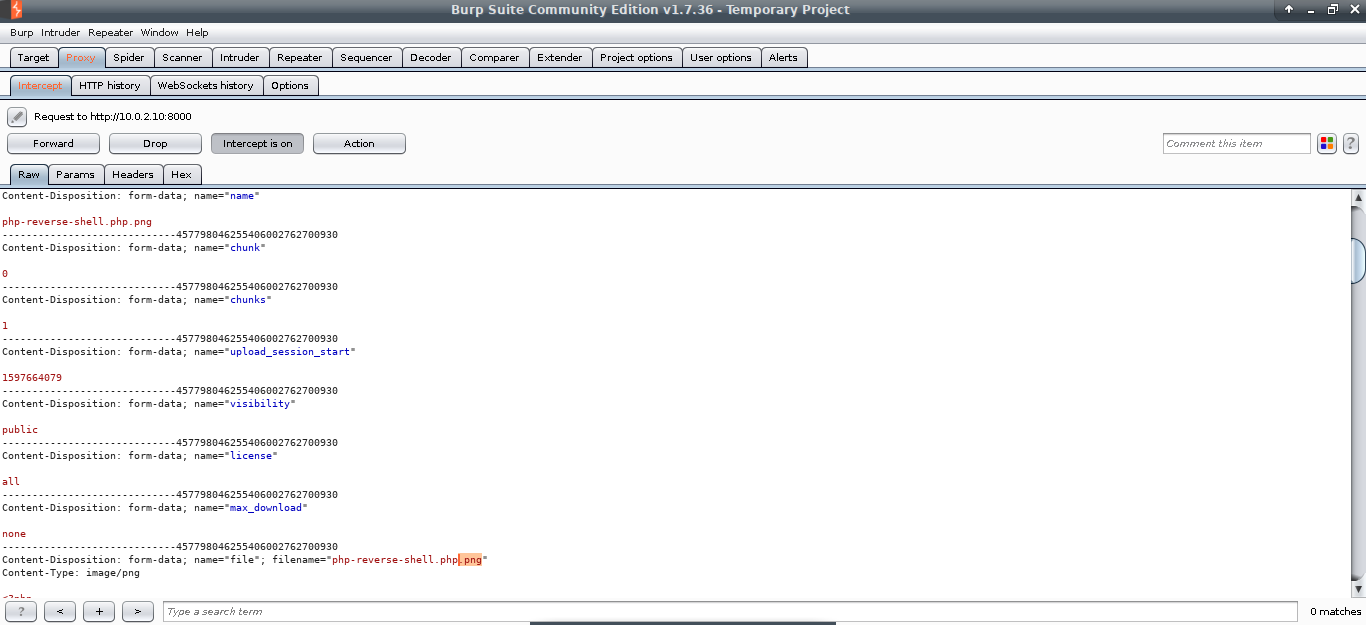Click the value 1597664079

click(32, 378)
